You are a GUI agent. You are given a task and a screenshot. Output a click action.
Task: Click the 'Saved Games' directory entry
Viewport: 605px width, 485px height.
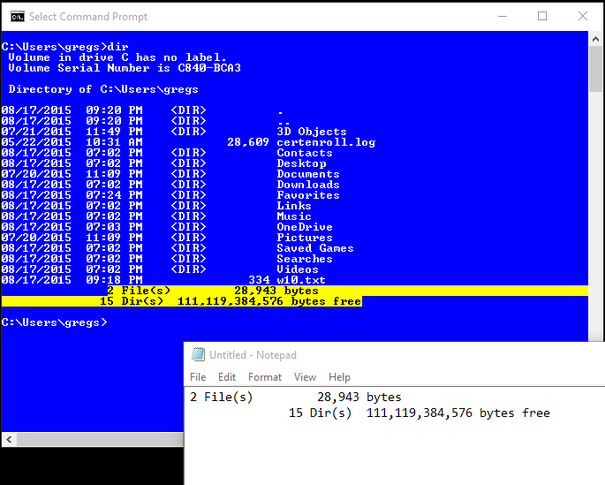click(x=315, y=248)
